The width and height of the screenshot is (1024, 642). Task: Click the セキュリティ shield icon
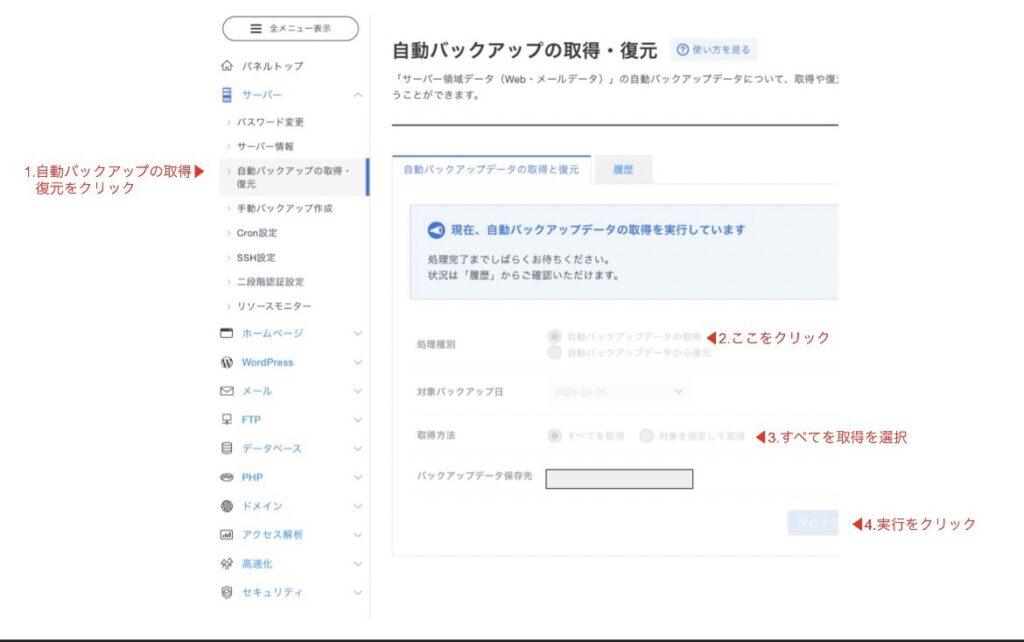click(226, 592)
